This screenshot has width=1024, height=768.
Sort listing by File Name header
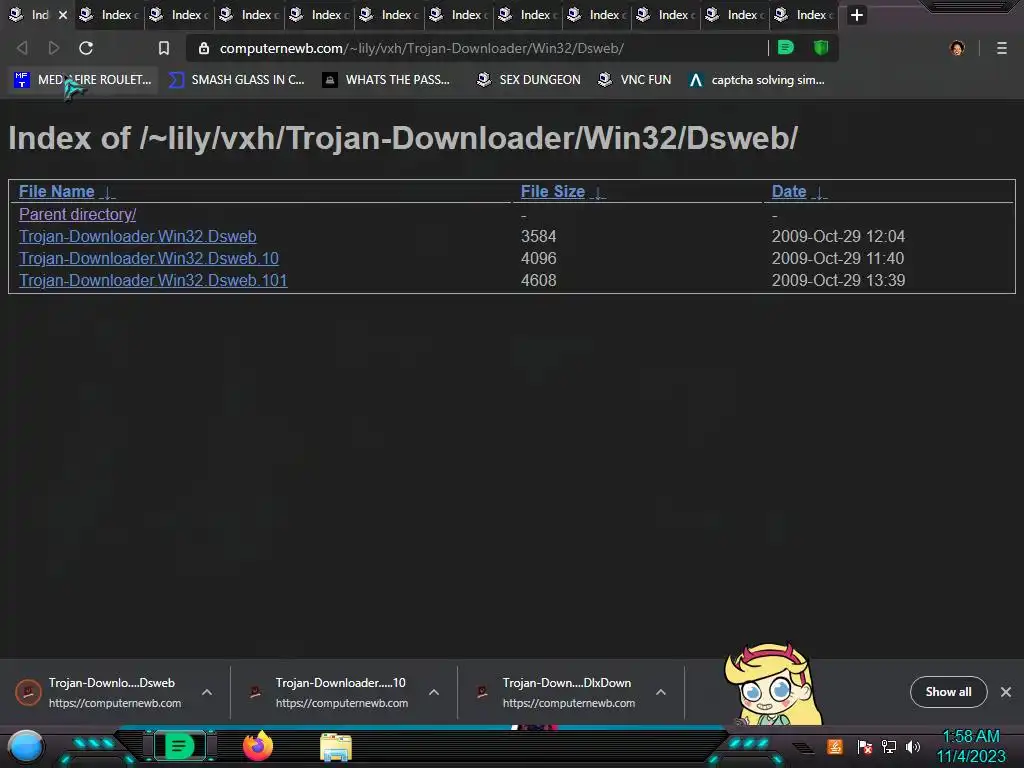(x=57, y=191)
